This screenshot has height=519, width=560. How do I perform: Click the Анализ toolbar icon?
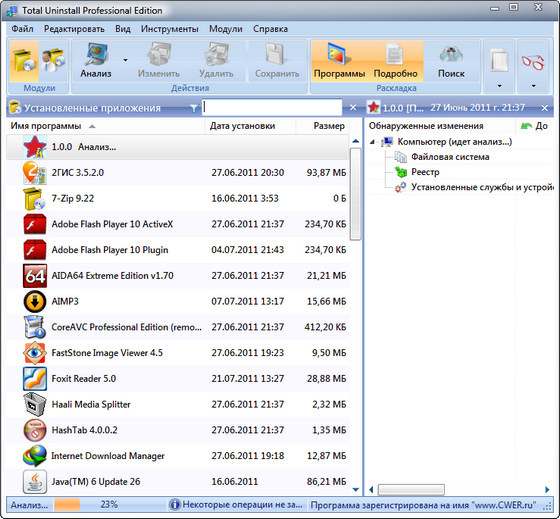[x=96, y=60]
